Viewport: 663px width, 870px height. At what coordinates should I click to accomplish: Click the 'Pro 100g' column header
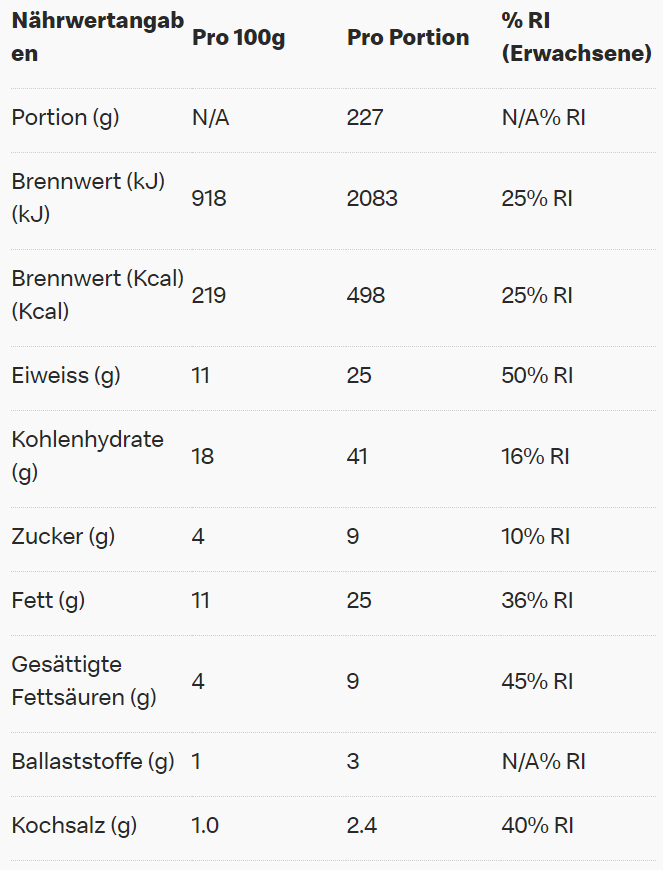coord(238,38)
